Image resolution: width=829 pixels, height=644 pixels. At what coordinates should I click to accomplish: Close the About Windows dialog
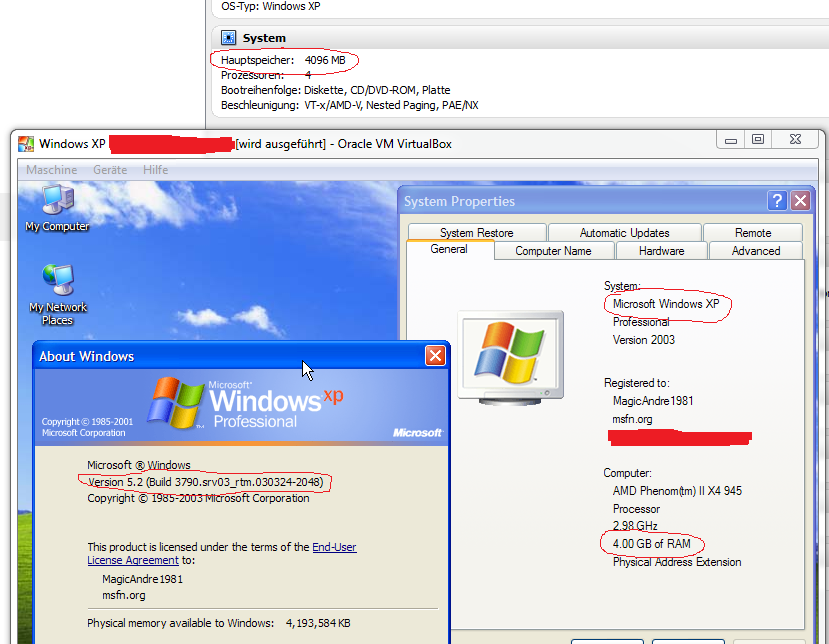(435, 356)
